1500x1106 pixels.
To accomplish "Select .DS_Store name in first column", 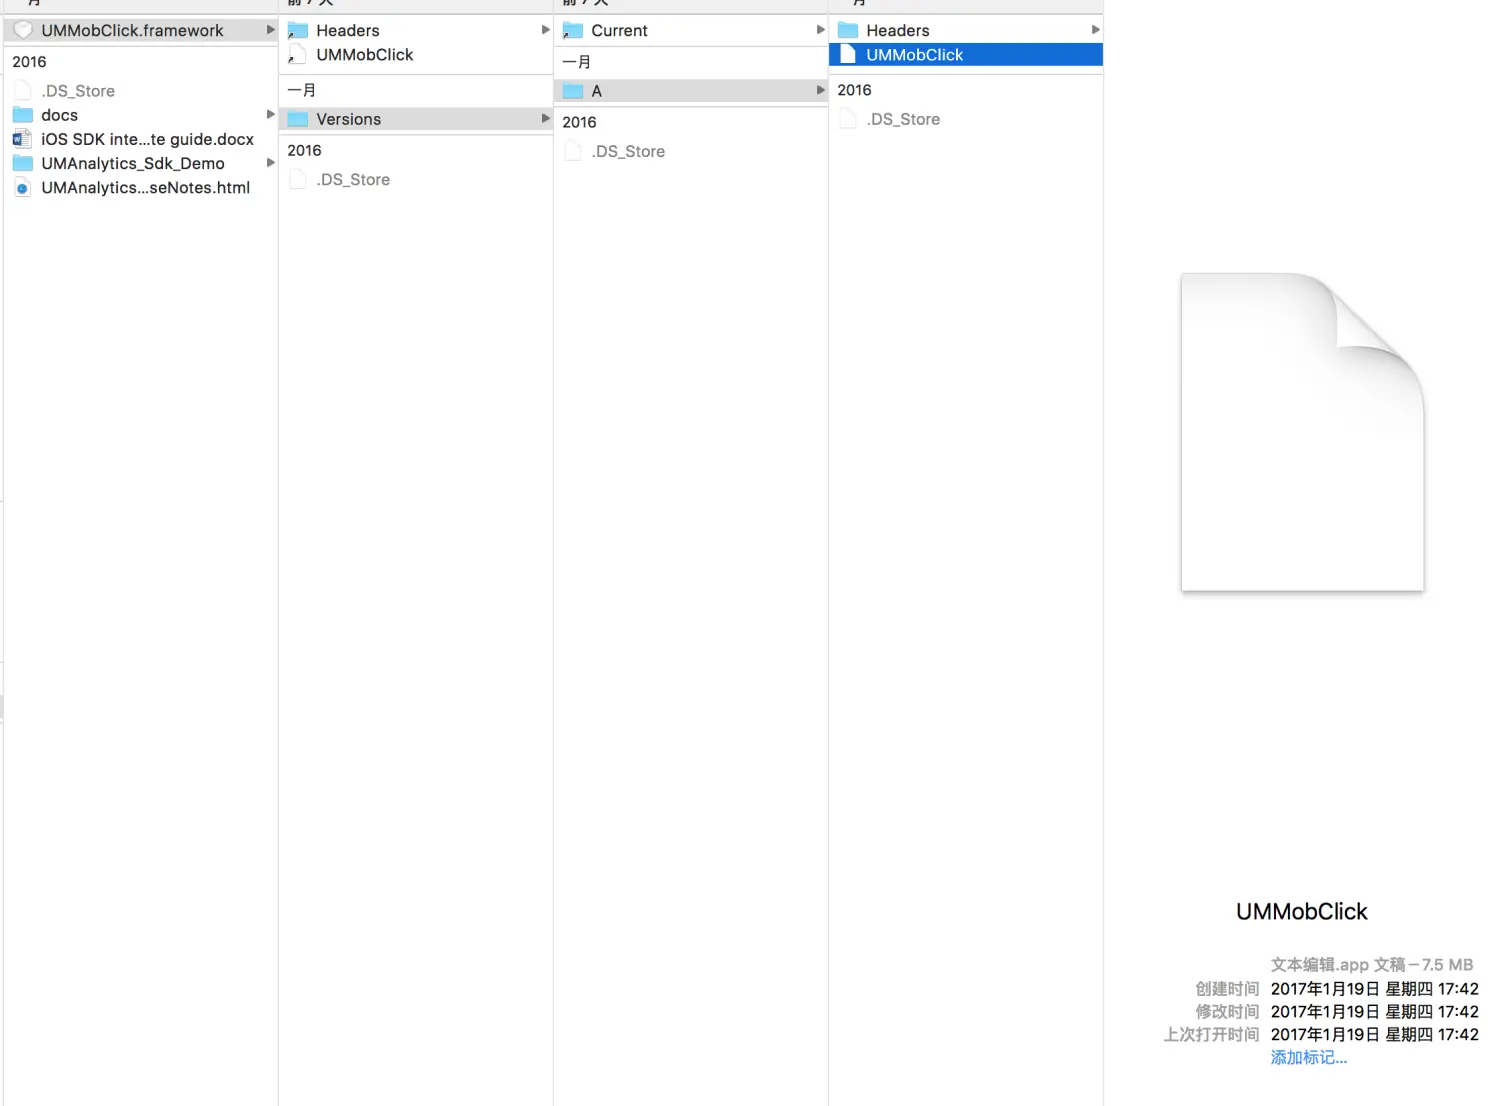I will point(78,91).
